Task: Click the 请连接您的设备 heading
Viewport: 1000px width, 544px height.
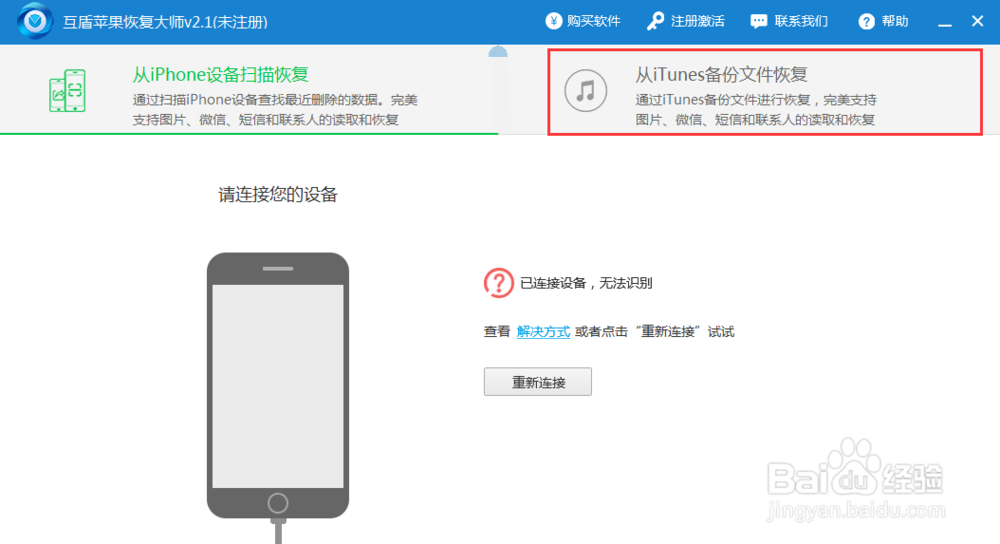Action: point(277,195)
